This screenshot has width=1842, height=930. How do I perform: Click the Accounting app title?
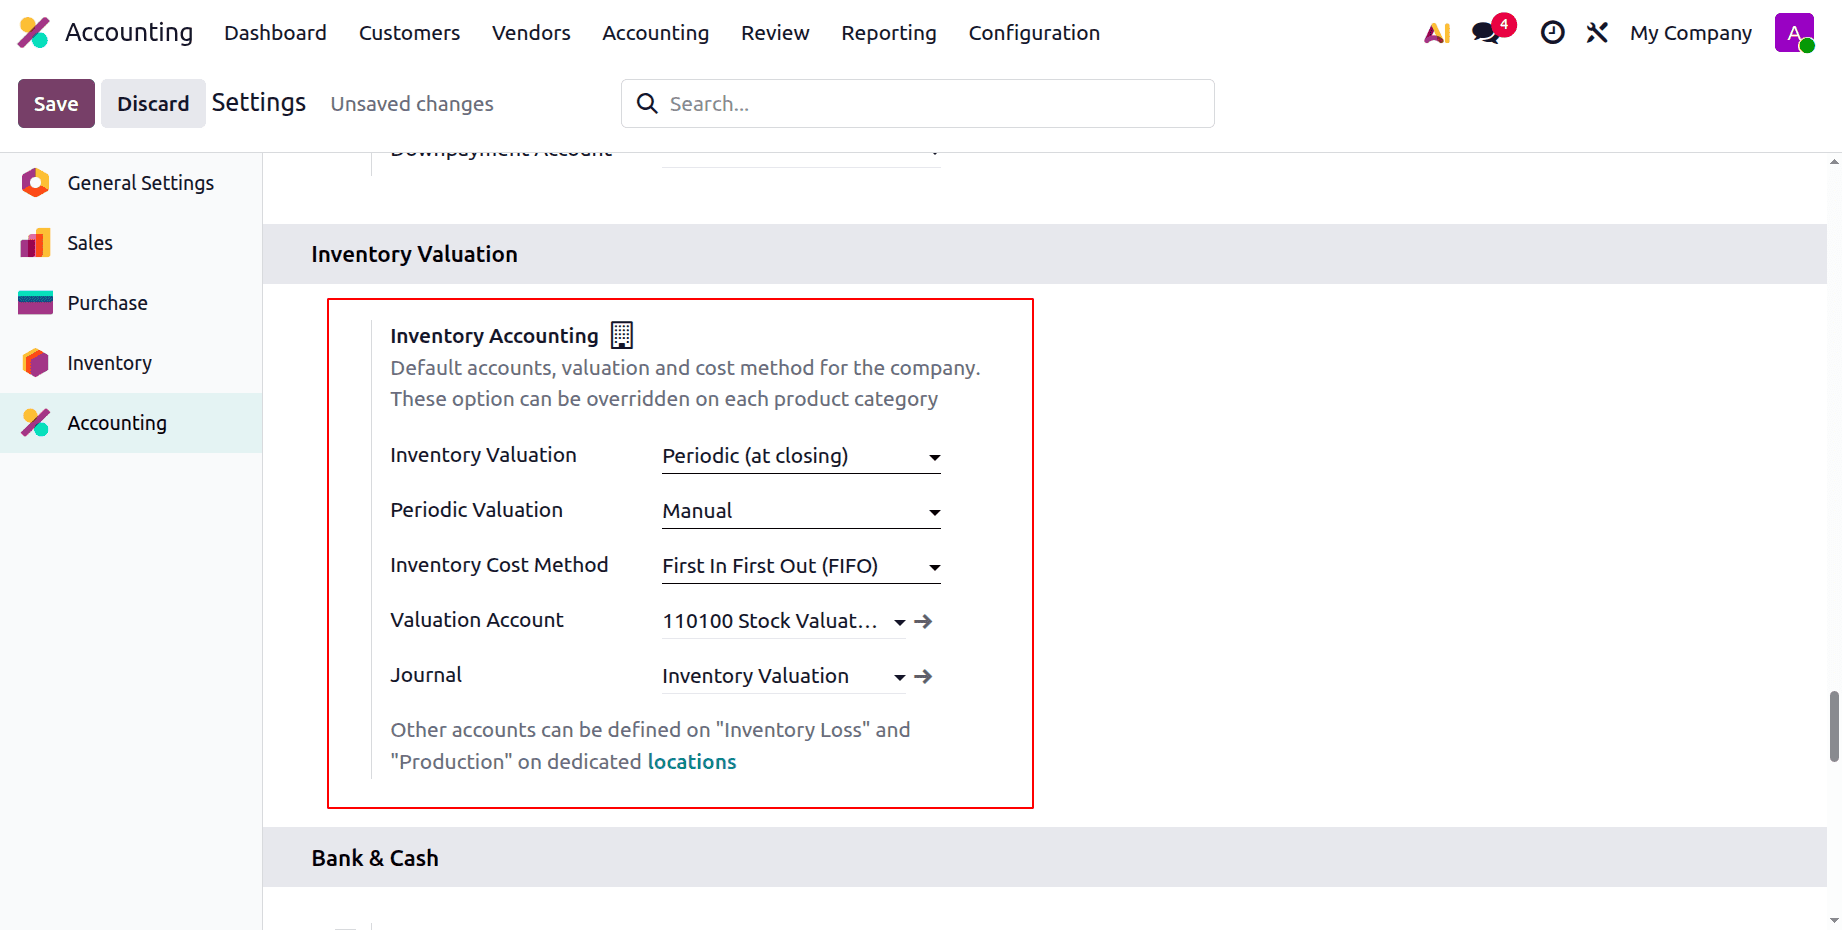pyautogui.click(x=129, y=33)
